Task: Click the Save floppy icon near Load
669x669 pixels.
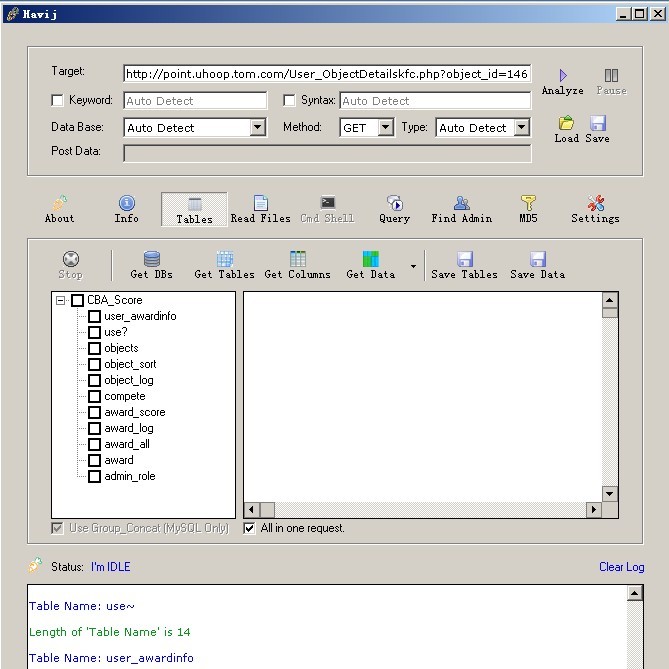Action: 598,123
